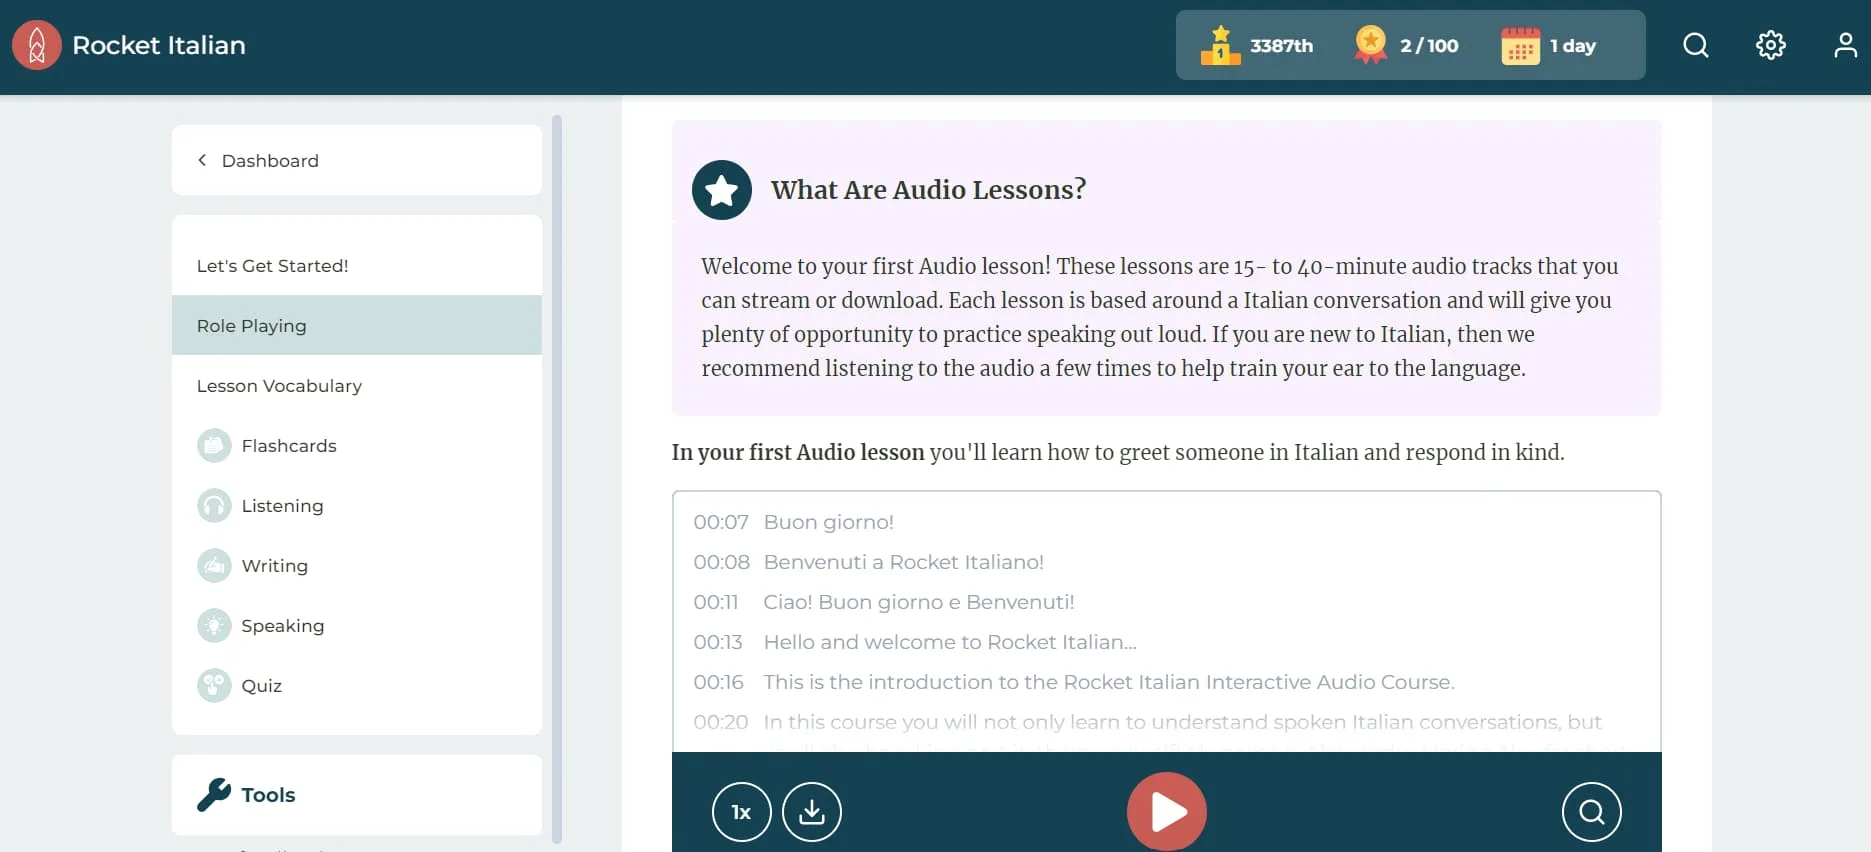
Task: Play the audio lesson
Action: pos(1166,812)
